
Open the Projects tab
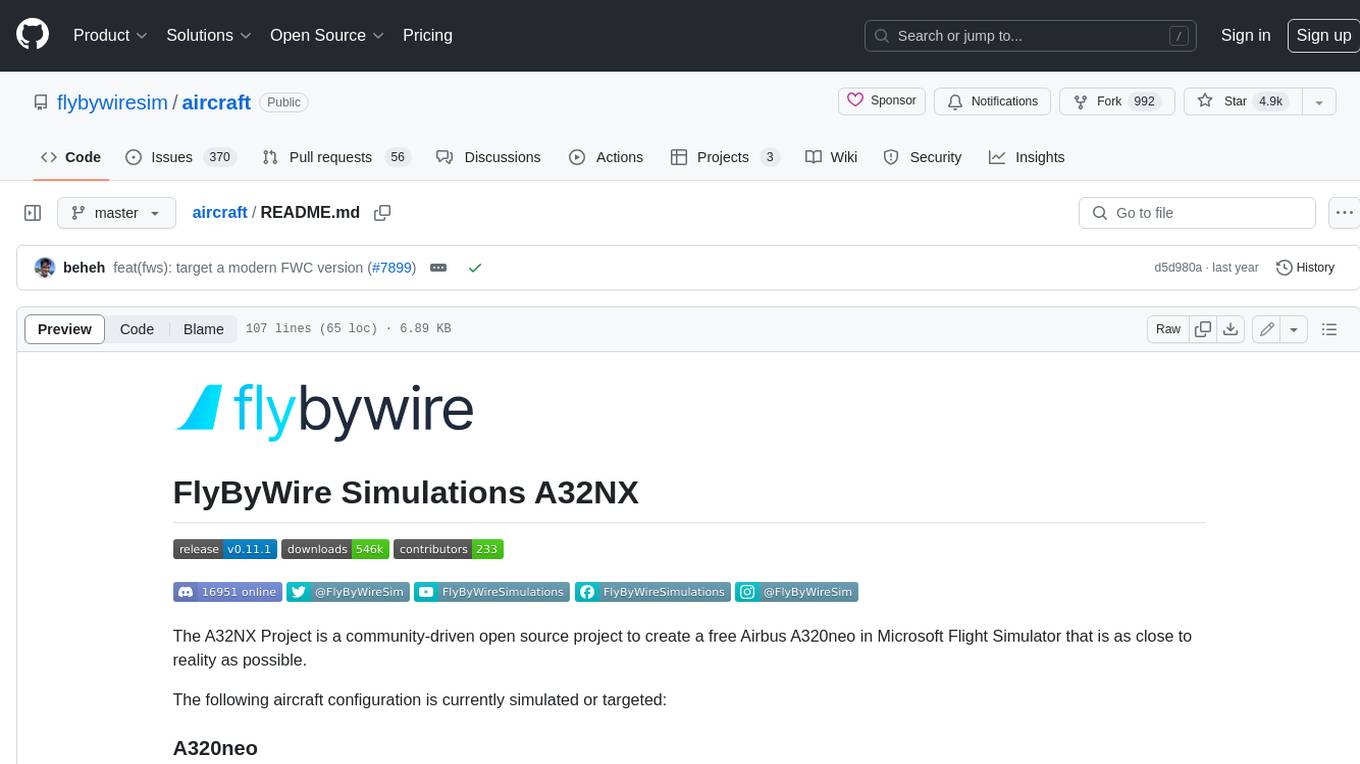click(x=725, y=157)
